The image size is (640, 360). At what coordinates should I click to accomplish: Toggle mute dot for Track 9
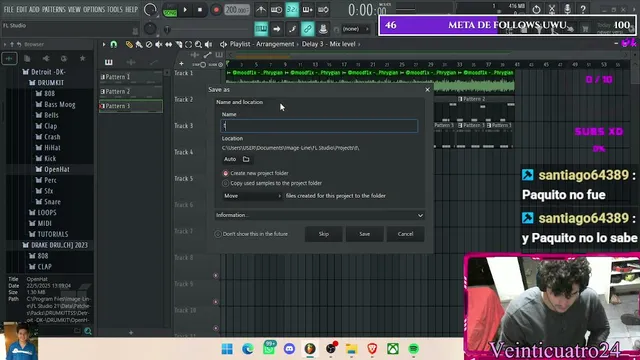click(x=216, y=302)
